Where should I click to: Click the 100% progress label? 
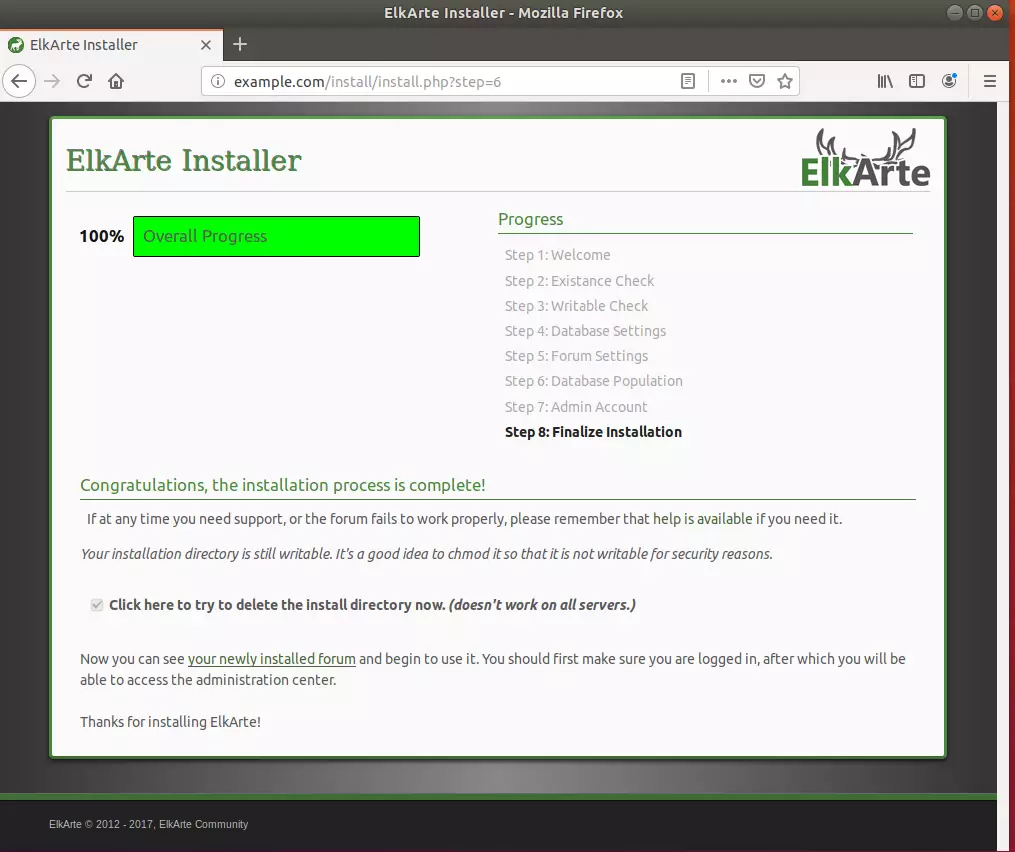pos(102,236)
